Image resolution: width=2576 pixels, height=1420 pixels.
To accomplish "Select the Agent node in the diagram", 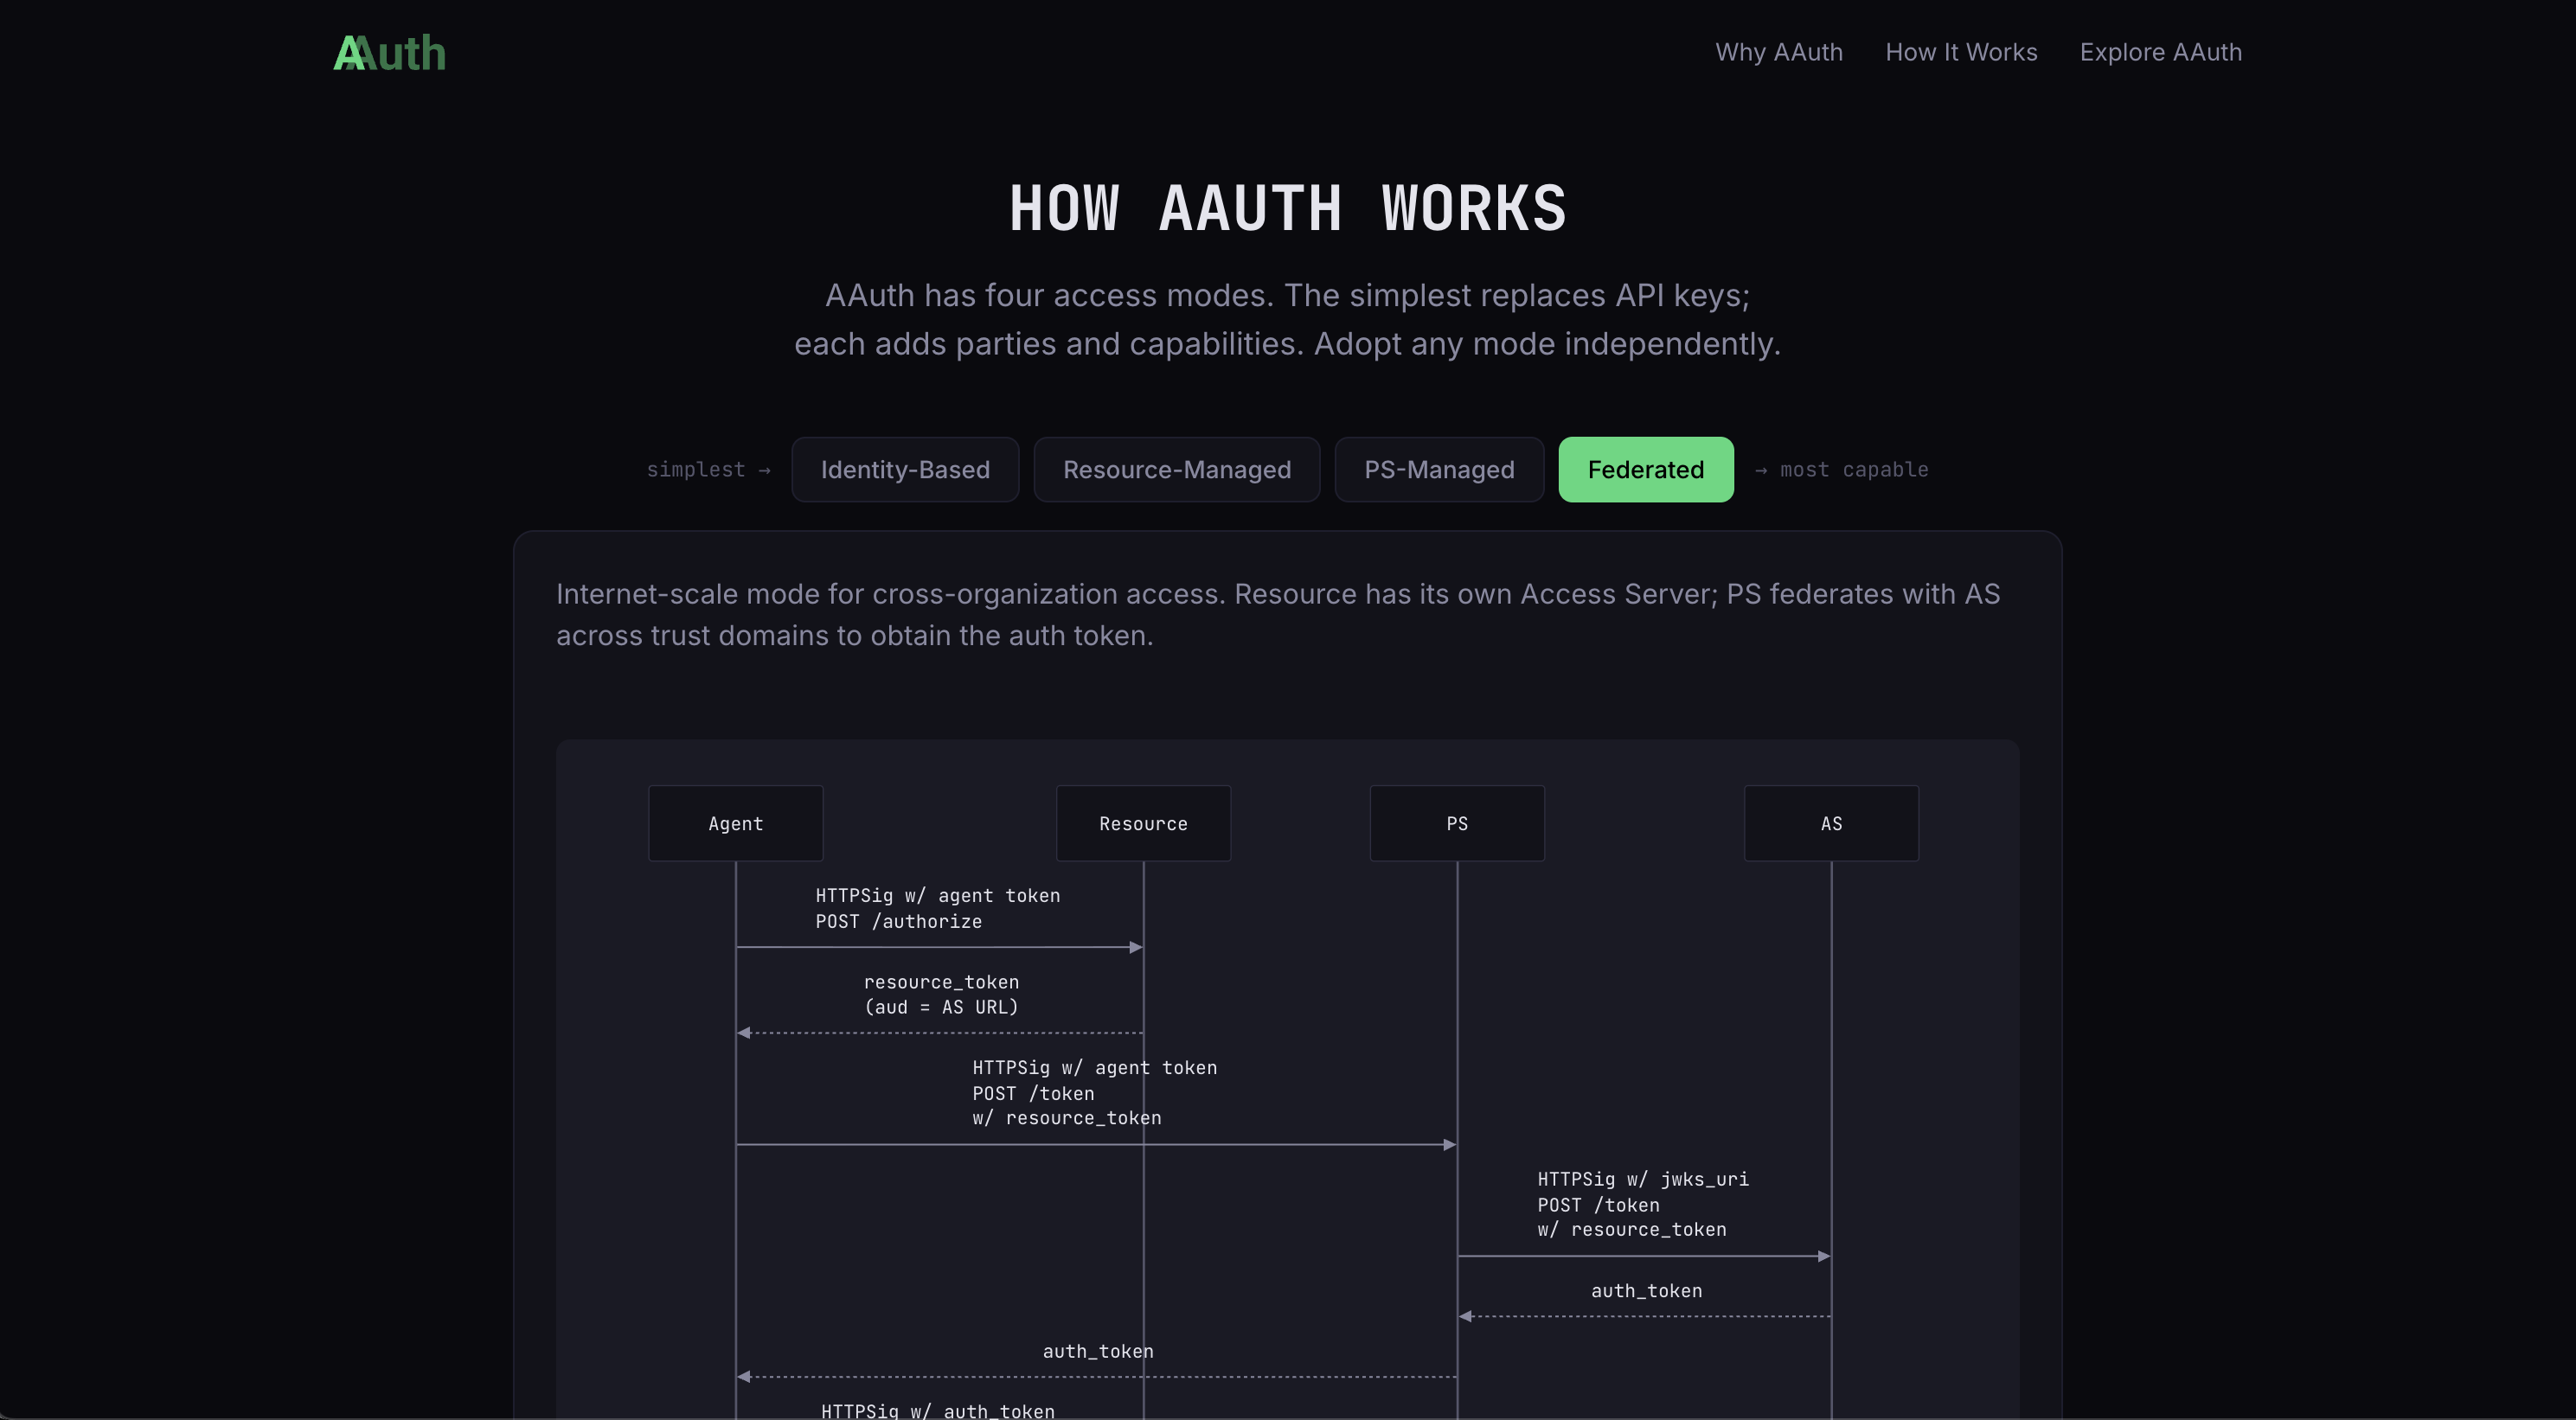I will coord(735,823).
